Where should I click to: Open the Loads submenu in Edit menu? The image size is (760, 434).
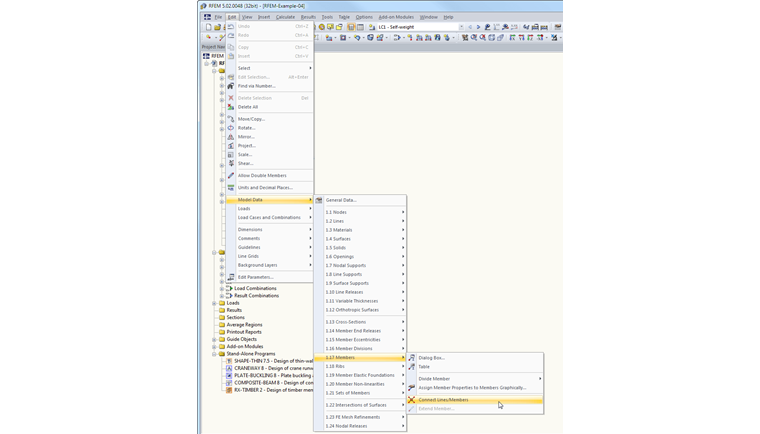pyautogui.click(x=269, y=209)
